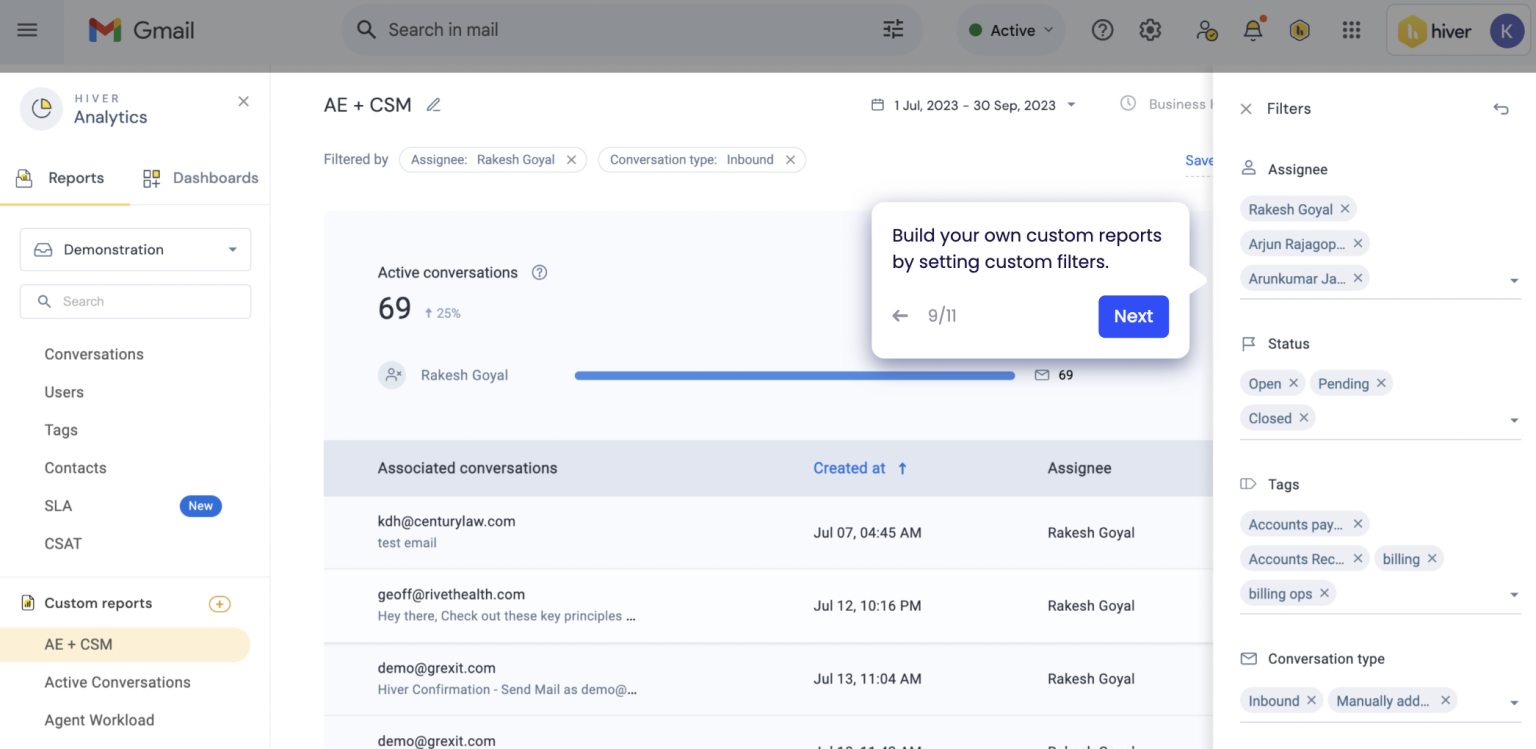Screen dimensions: 1536x749
Task: Click the Active conversations info icon
Action: 539,272
